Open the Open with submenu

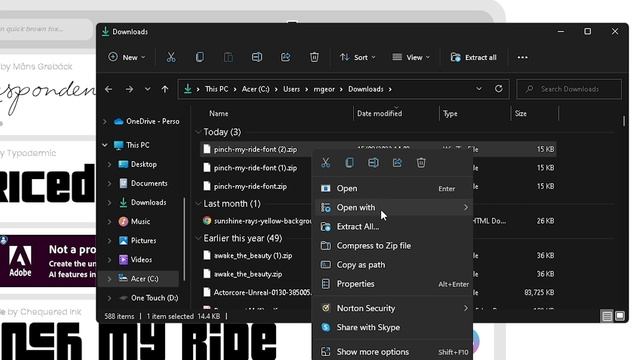394,207
